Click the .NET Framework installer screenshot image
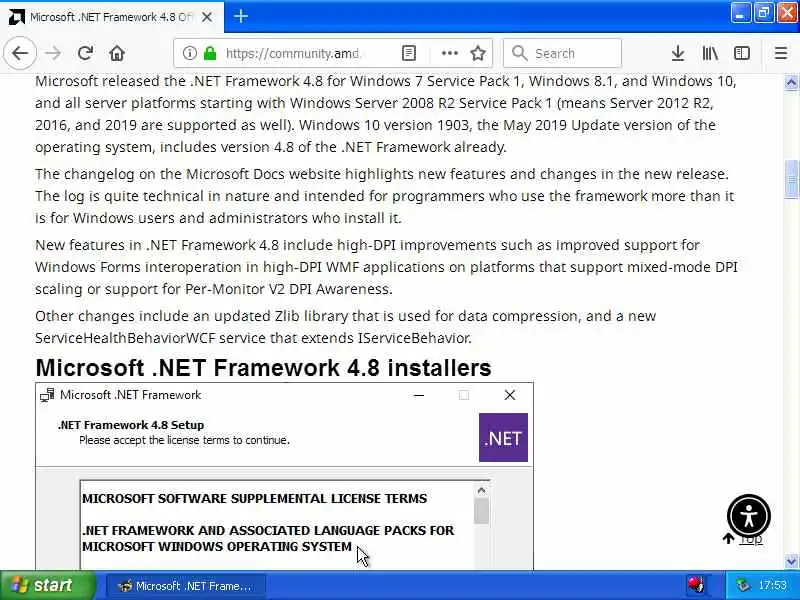 [284, 476]
